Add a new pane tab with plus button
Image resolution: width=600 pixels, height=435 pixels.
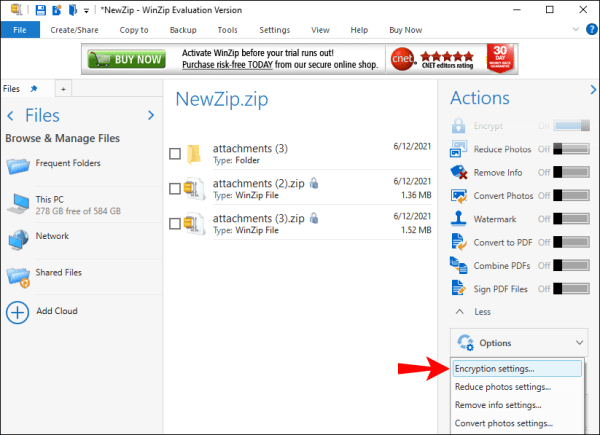tap(64, 89)
